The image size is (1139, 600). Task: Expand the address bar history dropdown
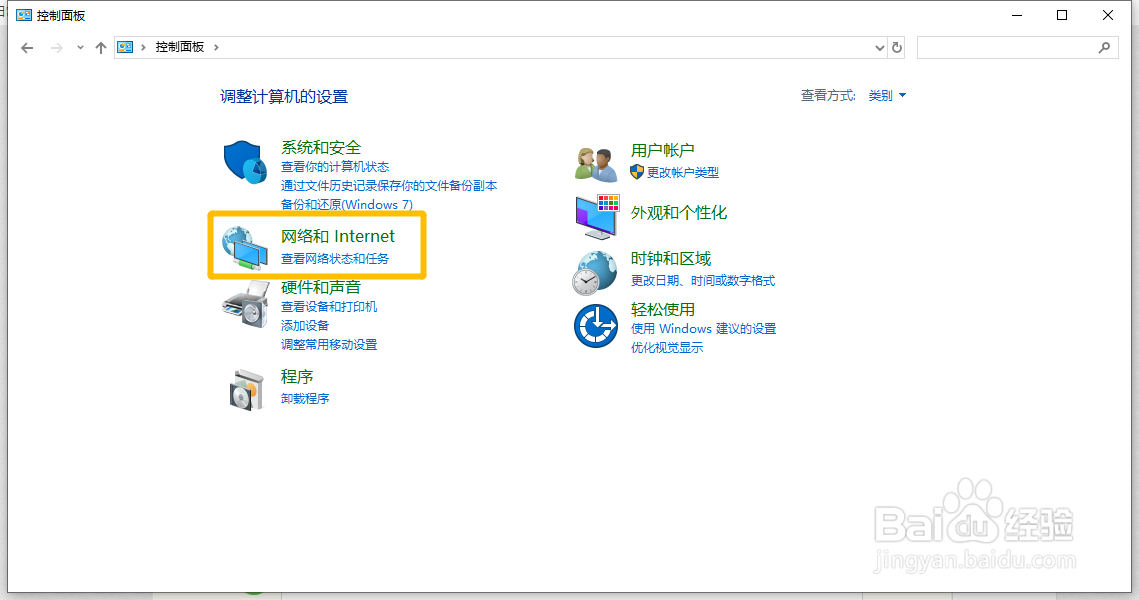880,48
